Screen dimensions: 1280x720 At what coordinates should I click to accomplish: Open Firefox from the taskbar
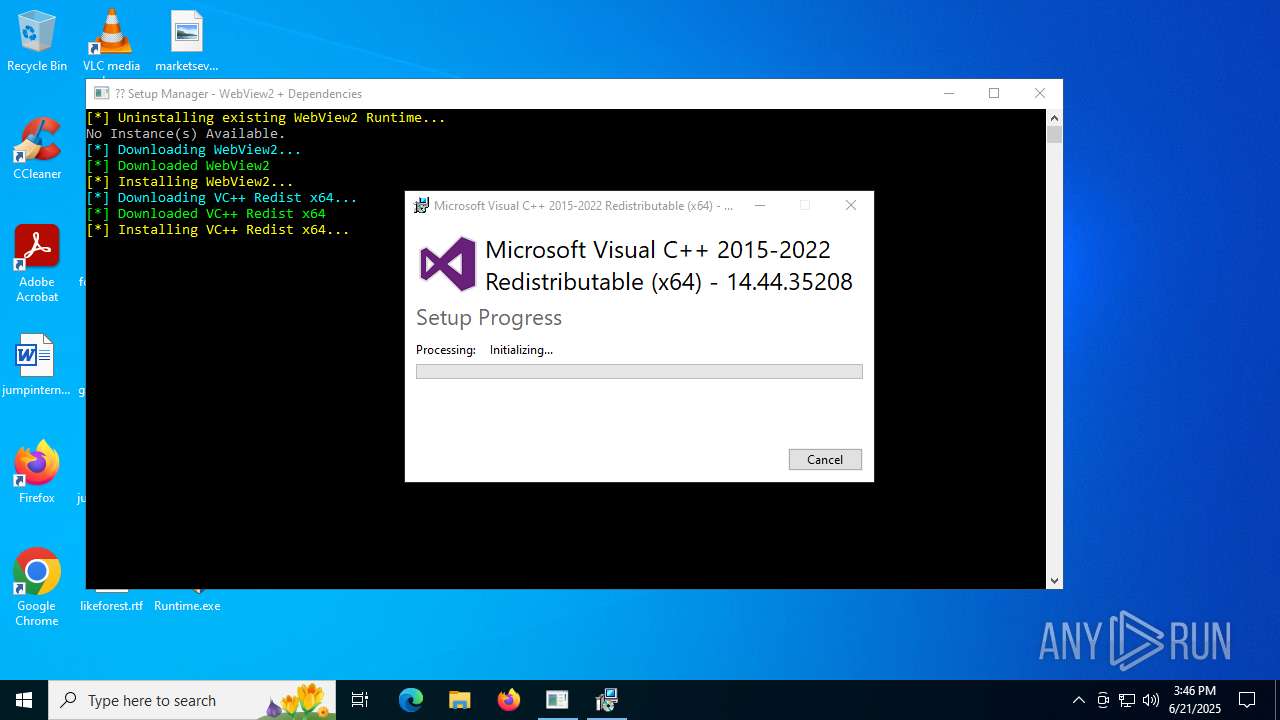click(508, 700)
